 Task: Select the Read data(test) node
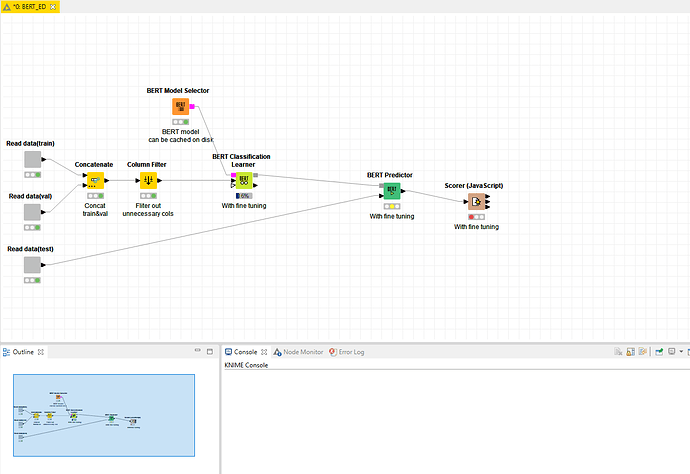[x=32, y=265]
